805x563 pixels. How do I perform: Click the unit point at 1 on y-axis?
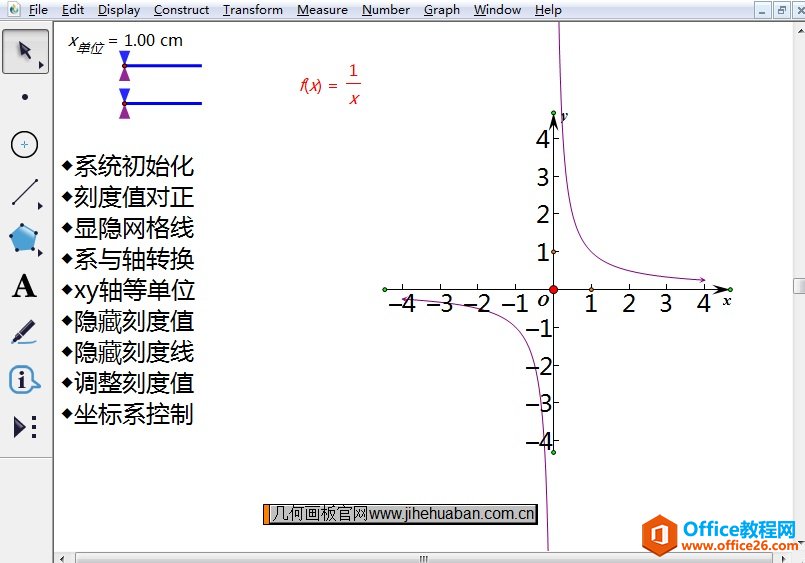553,251
